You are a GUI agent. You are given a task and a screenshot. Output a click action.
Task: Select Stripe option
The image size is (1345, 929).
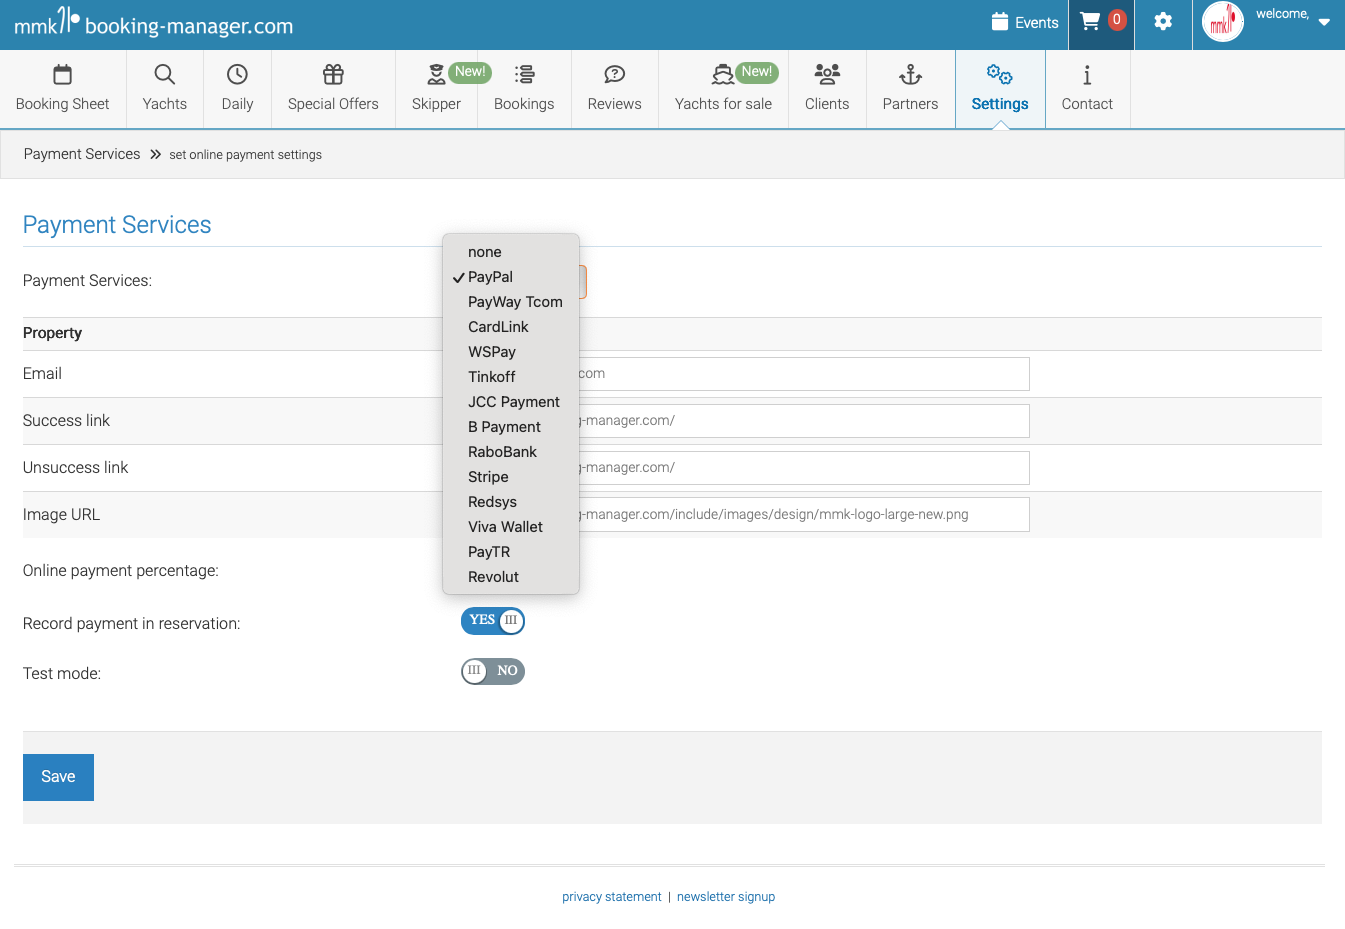point(511,477)
